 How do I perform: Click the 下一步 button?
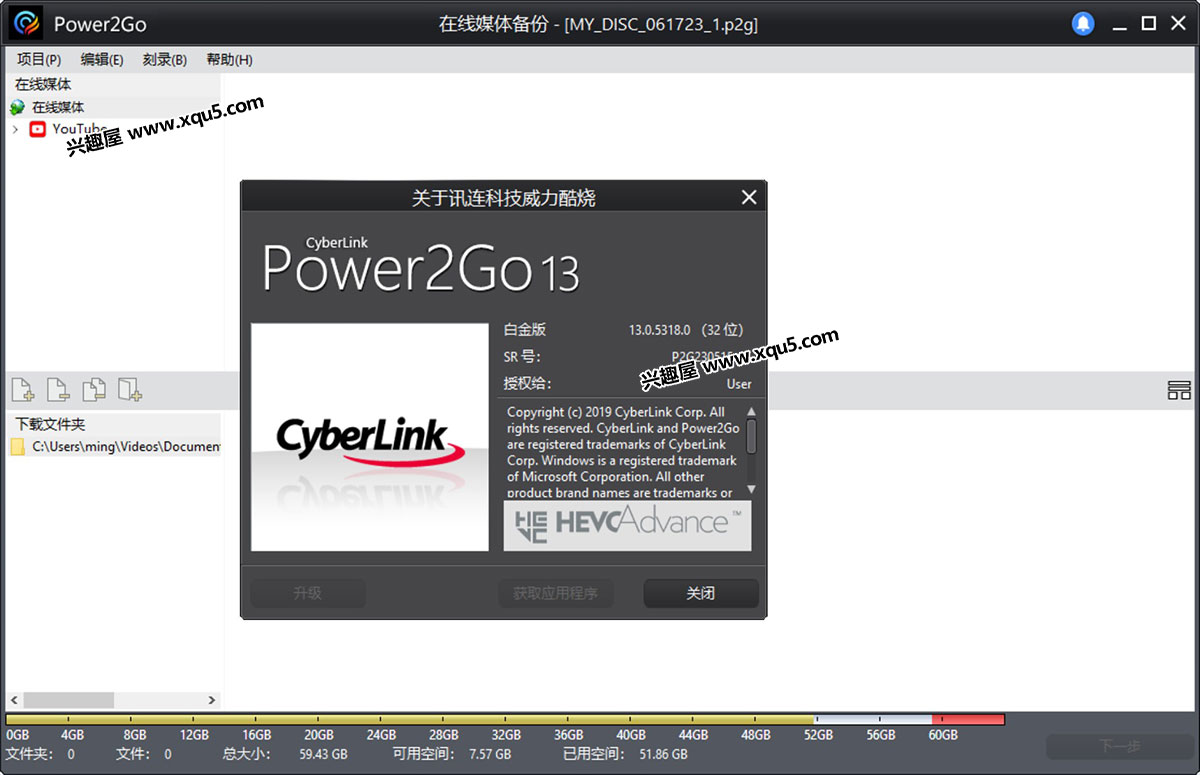coord(1120,746)
